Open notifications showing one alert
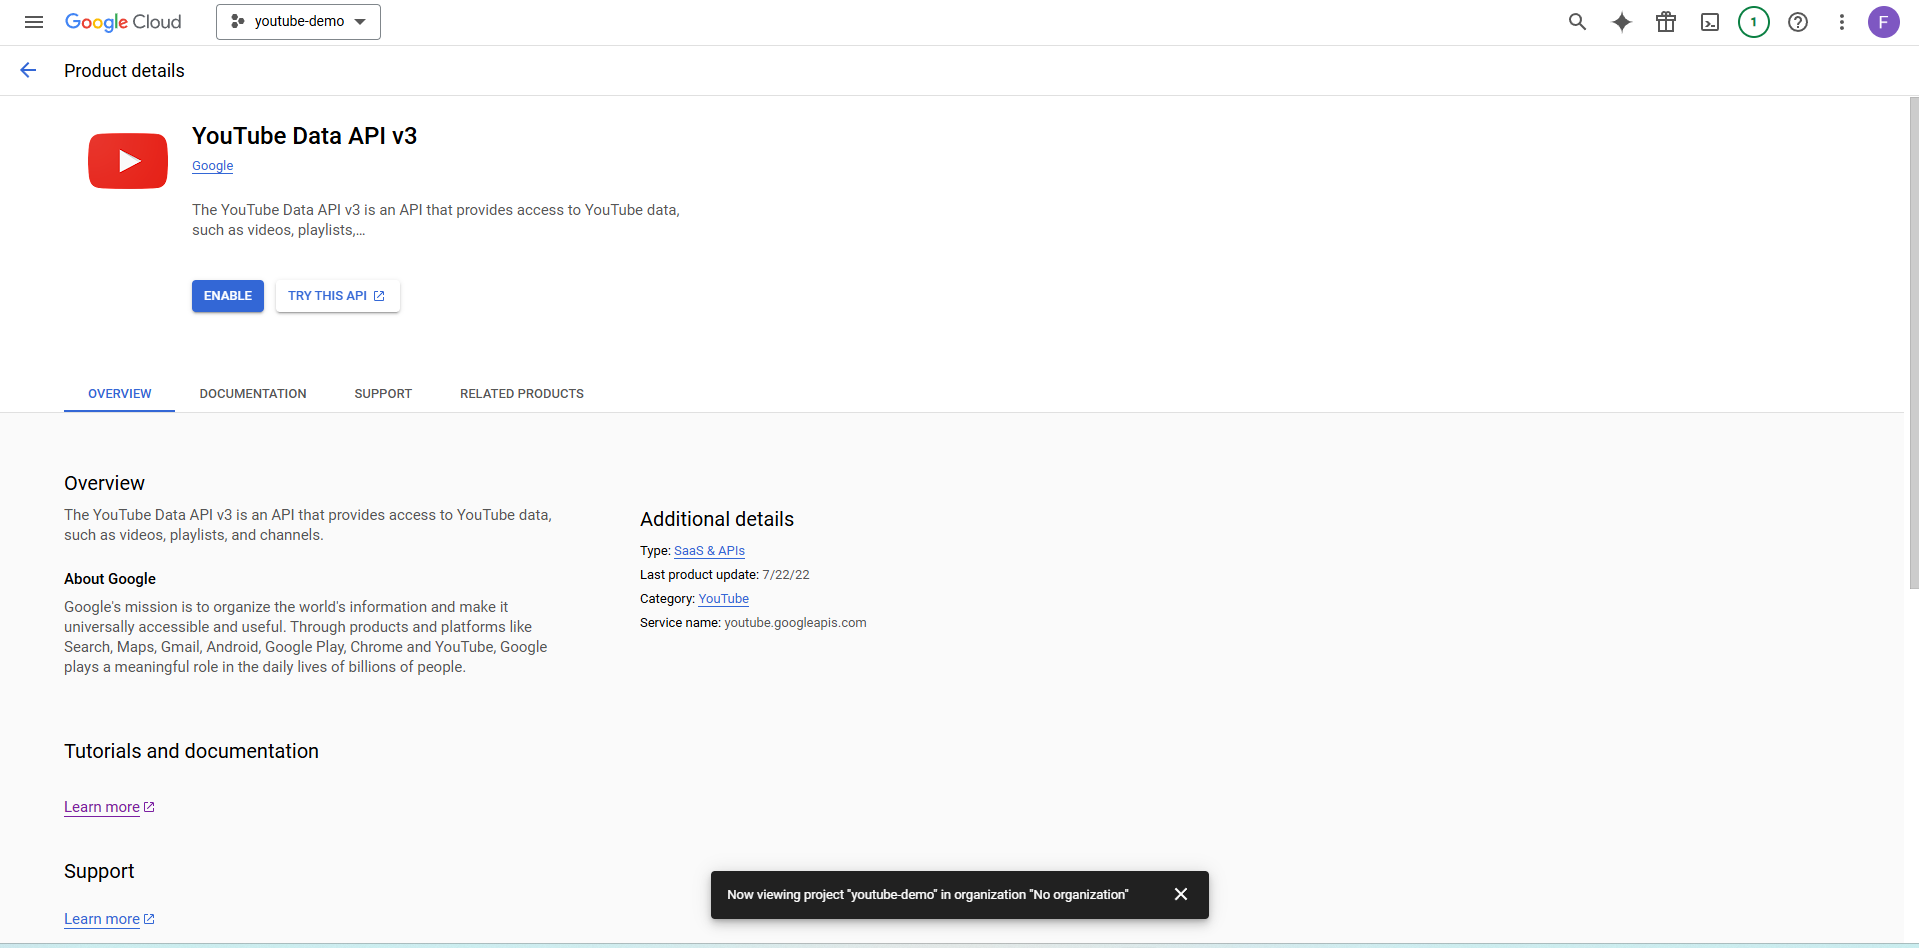 (x=1753, y=21)
